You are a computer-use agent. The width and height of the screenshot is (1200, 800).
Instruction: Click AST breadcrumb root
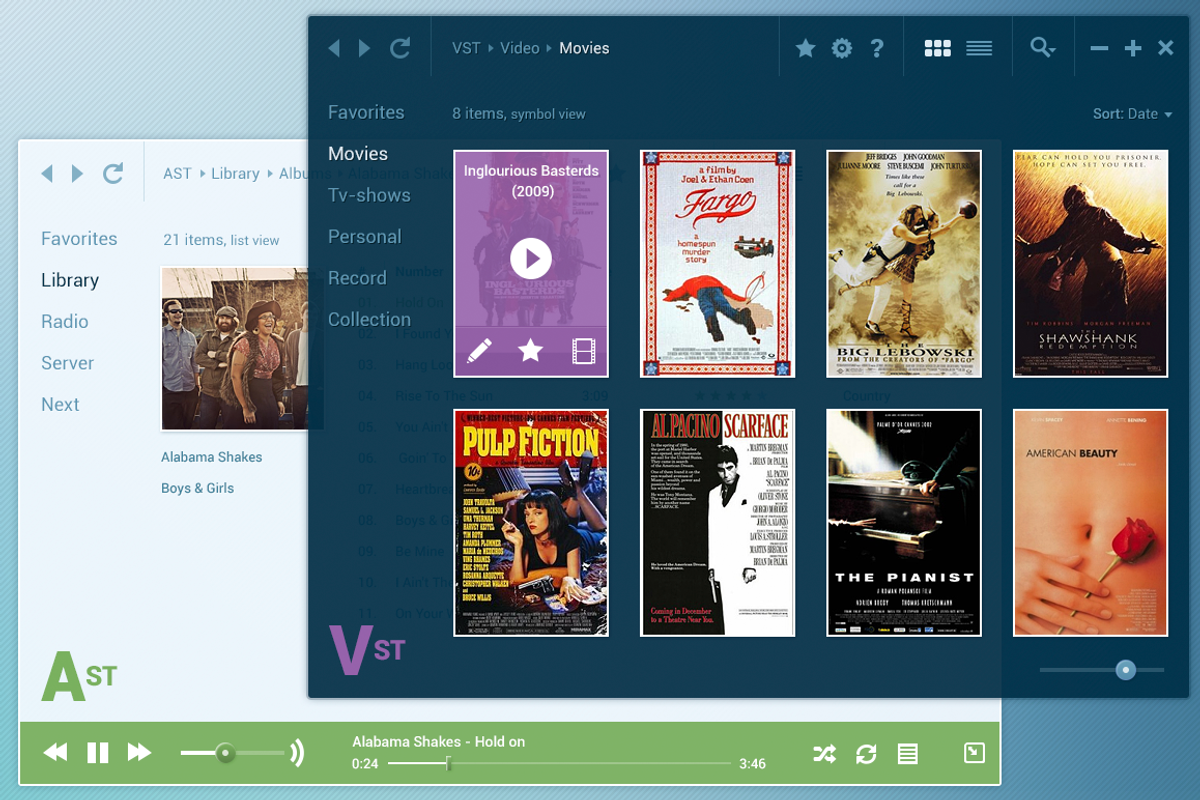177,174
